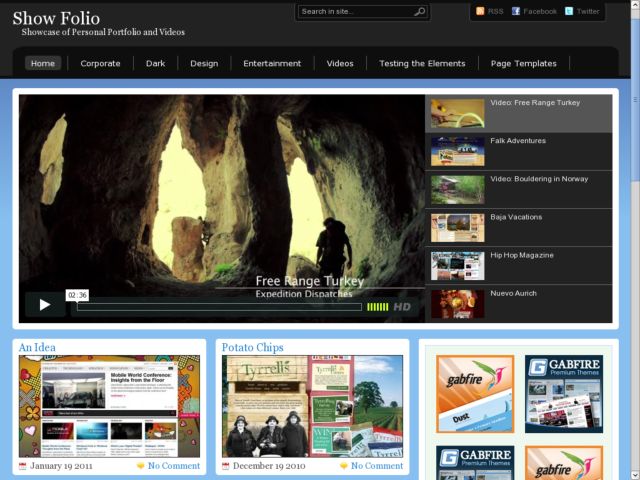Go to the Dark category
This screenshot has height=480, width=640.
[156, 63]
